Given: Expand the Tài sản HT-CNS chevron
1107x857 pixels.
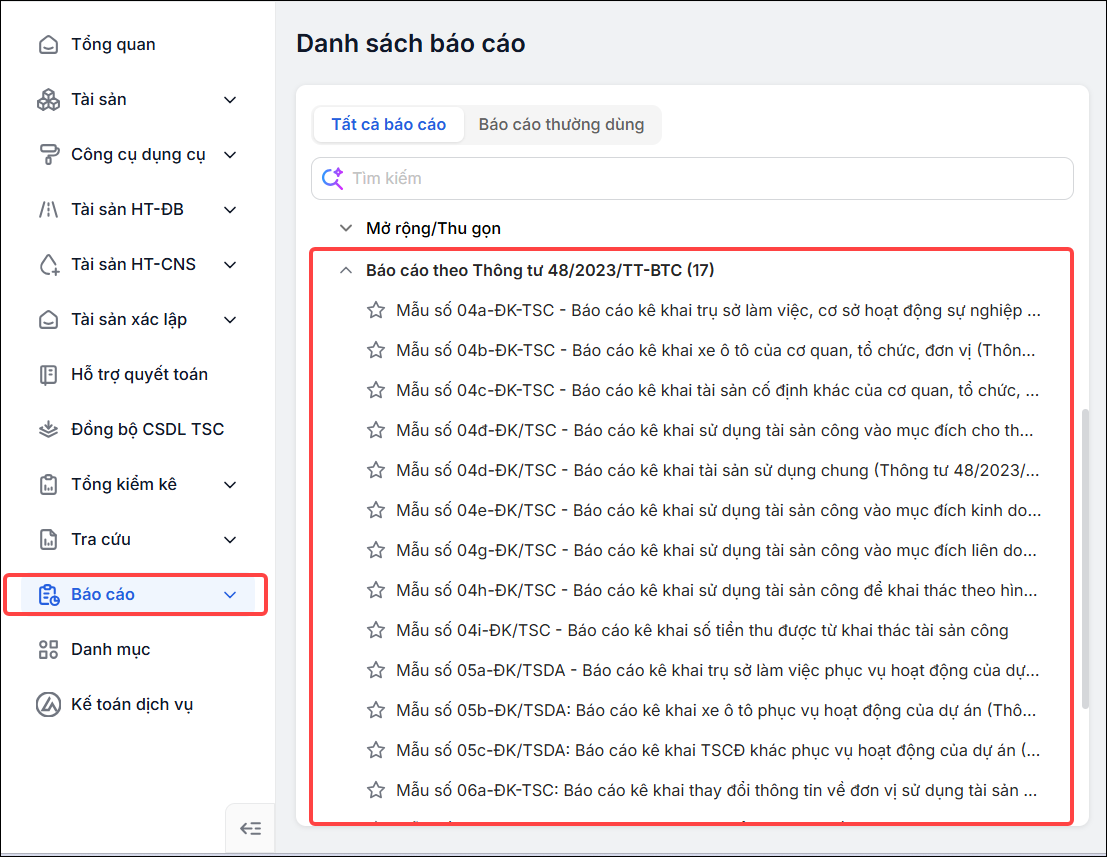Looking at the screenshot, I should point(230,265).
